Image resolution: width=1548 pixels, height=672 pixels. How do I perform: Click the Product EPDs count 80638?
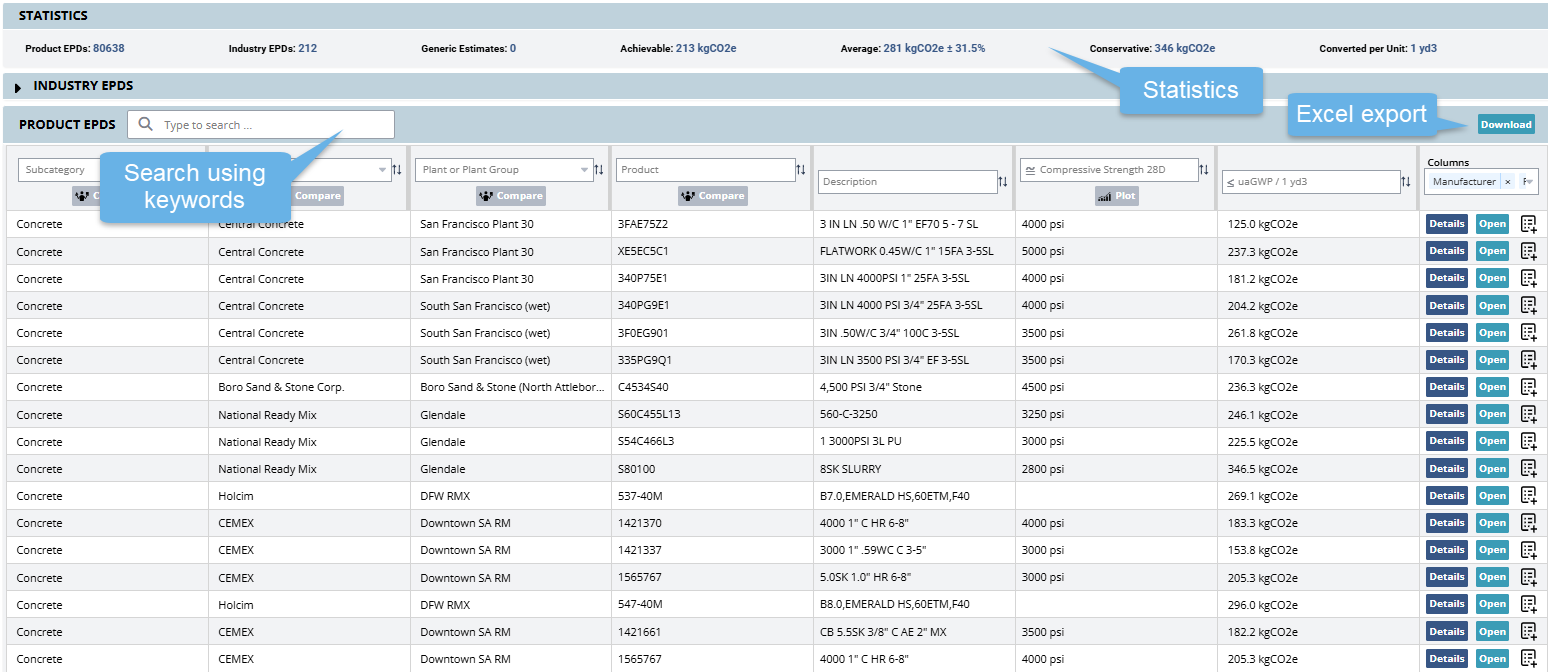109,48
